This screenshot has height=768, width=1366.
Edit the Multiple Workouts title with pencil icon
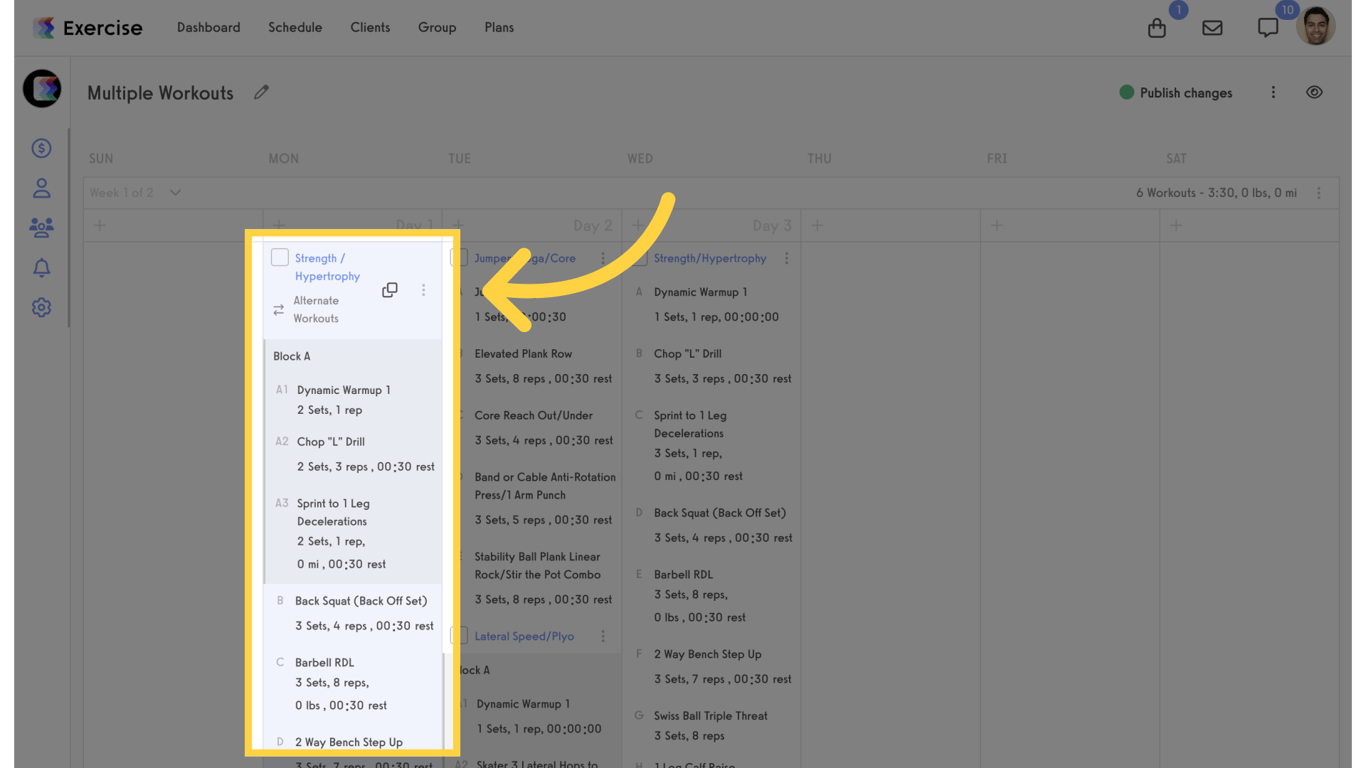pyautogui.click(x=261, y=92)
